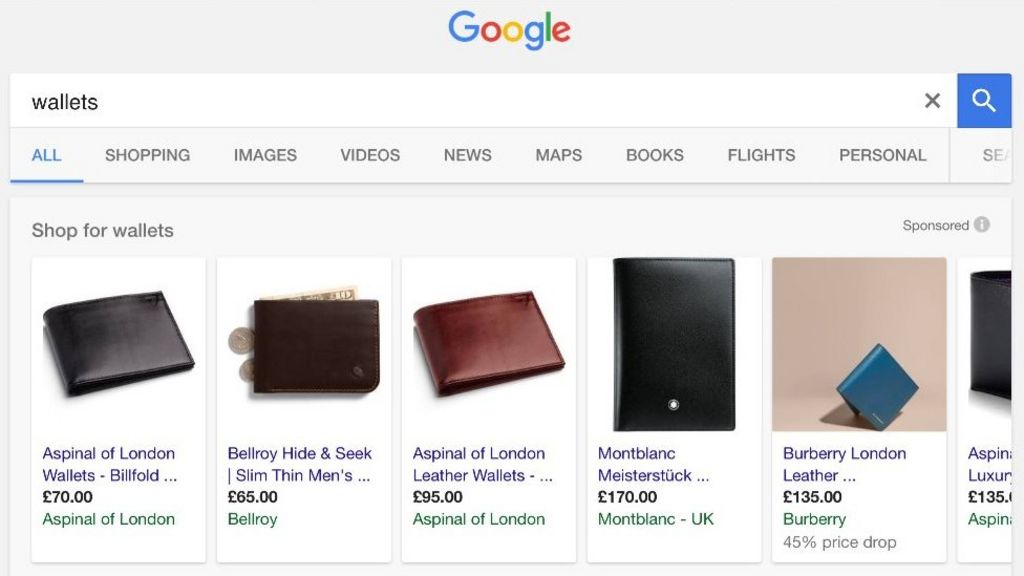This screenshot has width=1024, height=576.
Task: Clear the search box with the X icon
Action: point(932,100)
